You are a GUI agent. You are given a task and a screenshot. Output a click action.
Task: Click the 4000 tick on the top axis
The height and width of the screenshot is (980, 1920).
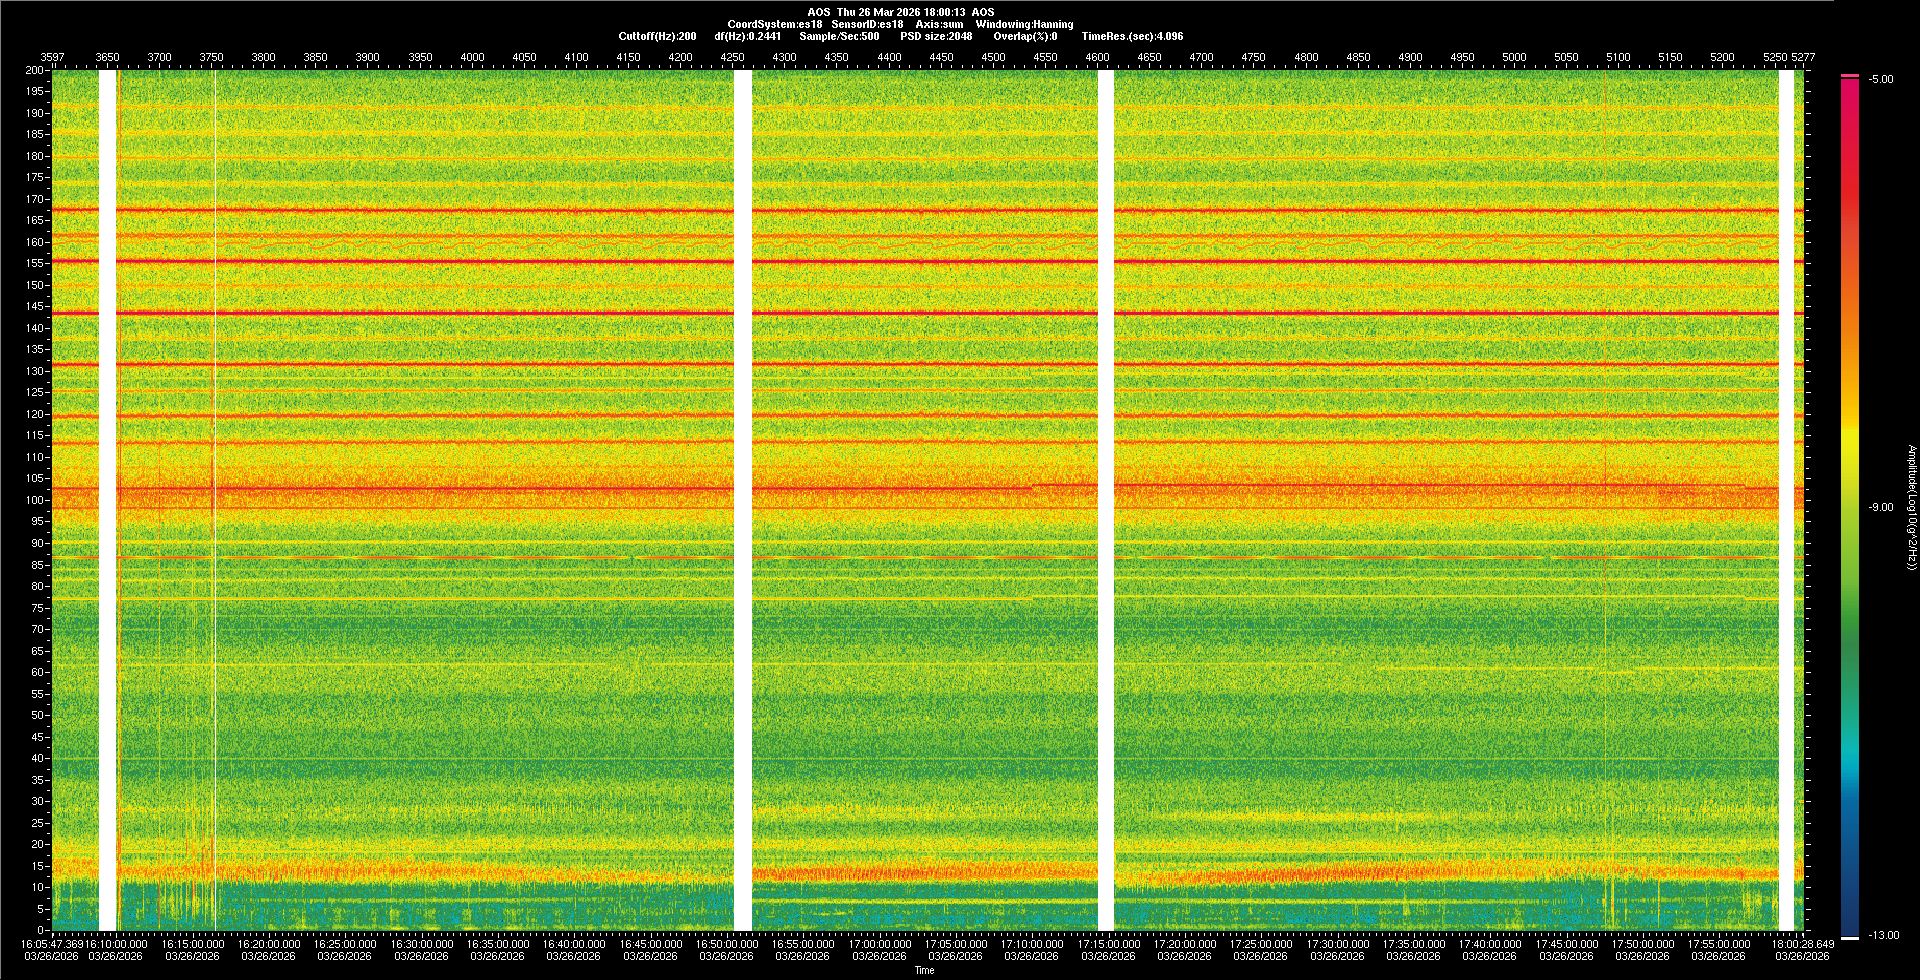click(472, 57)
